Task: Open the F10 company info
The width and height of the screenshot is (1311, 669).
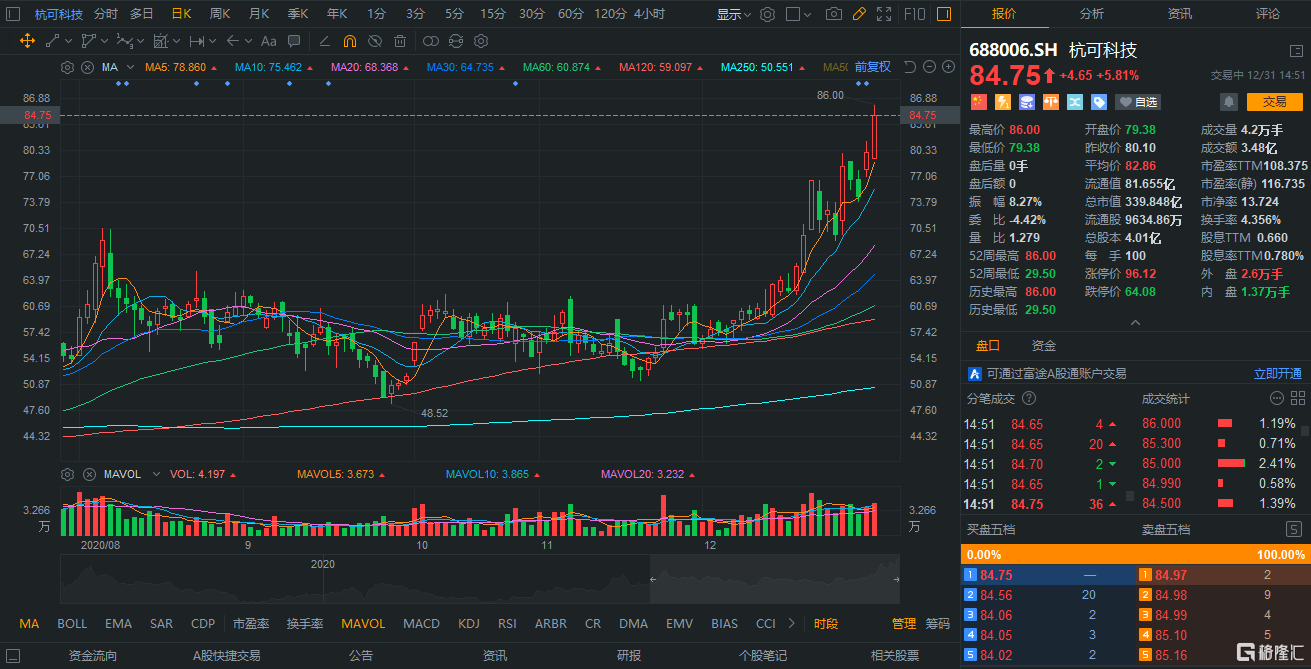Action: click(914, 14)
